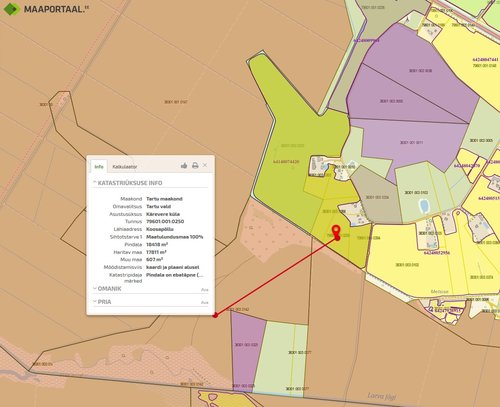
Task: Close the cadastral info popup
Action: [x=205, y=165]
